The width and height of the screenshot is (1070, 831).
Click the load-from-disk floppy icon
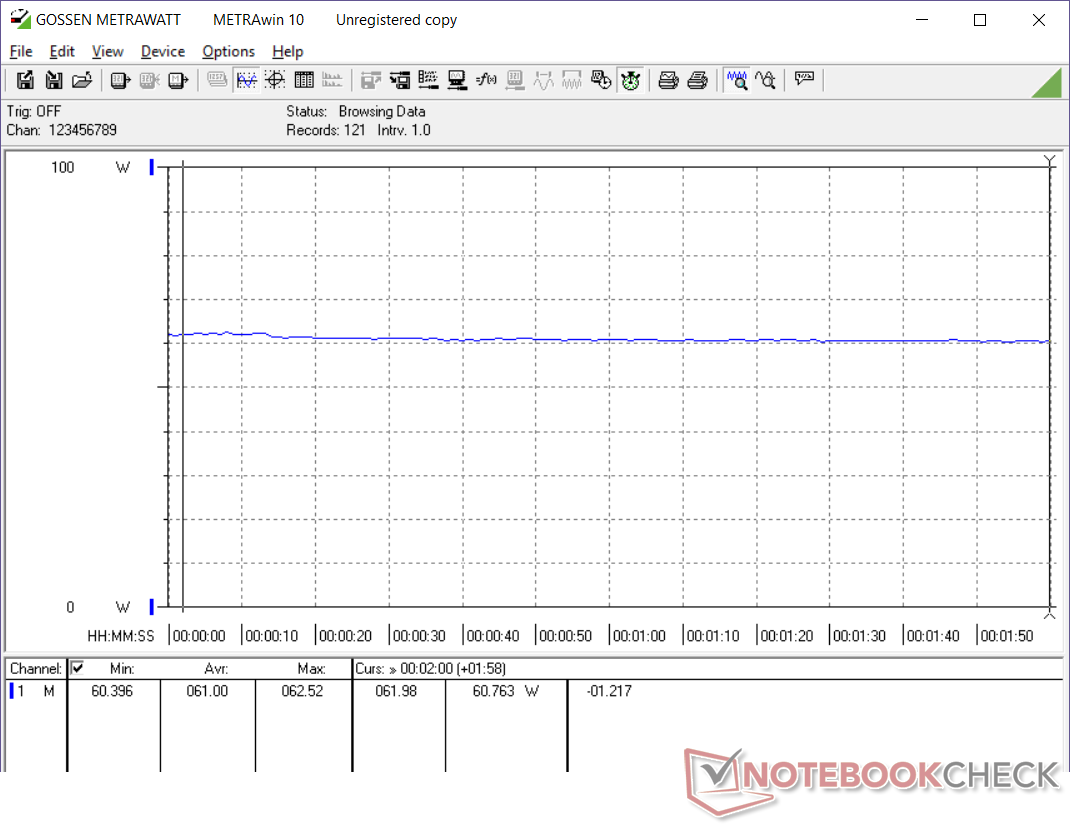[x=54, y=81]
